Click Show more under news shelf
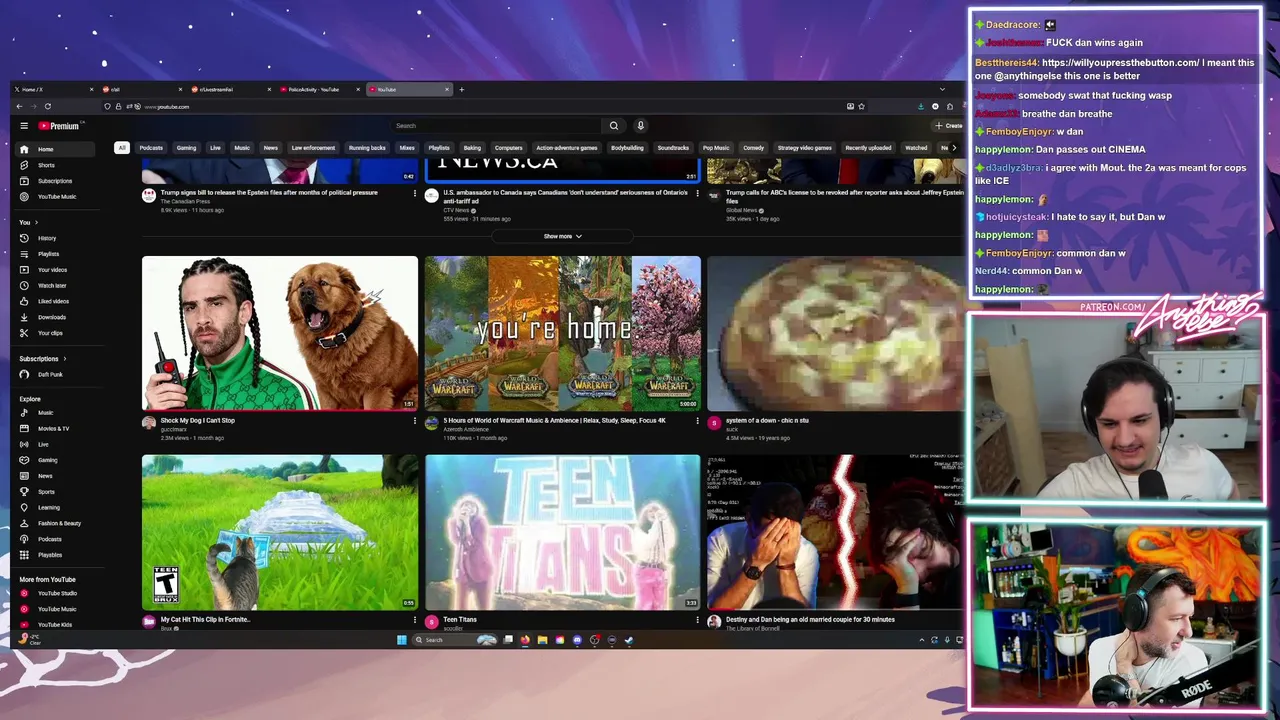The height and width of the screenshot is (720, 1280). tap(562, 237)
